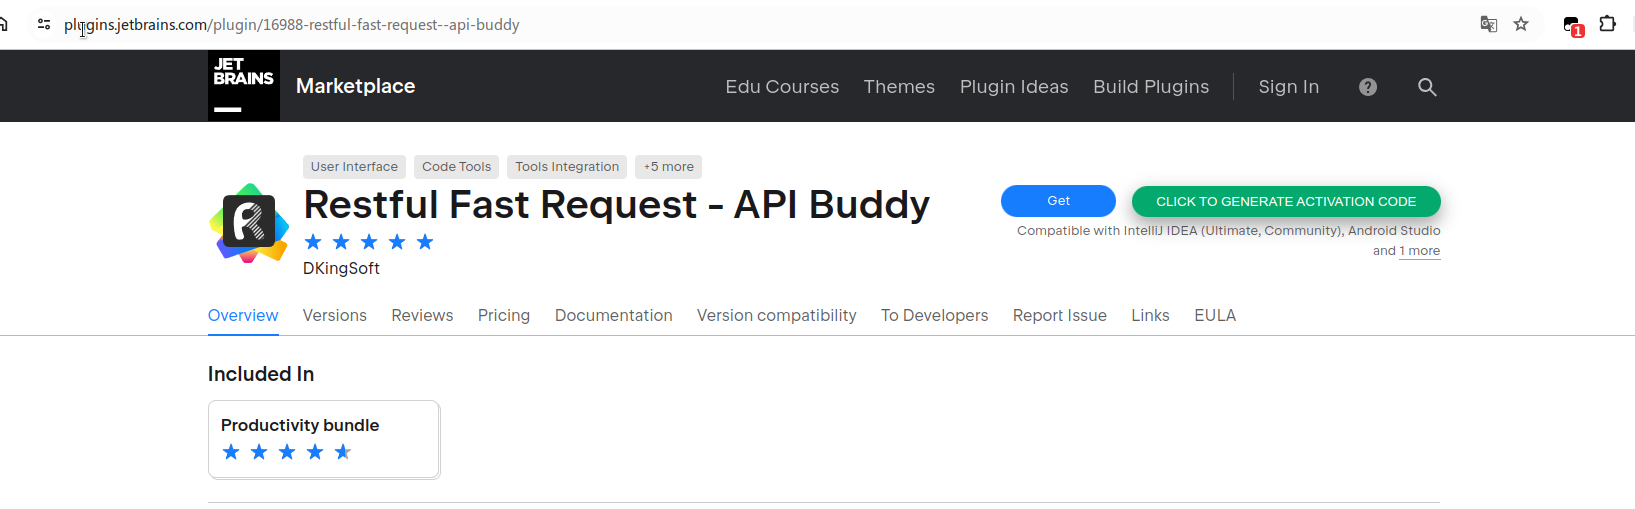Expand the +5 more tags
The image size is (1635, 509).
tap(669, 167)
